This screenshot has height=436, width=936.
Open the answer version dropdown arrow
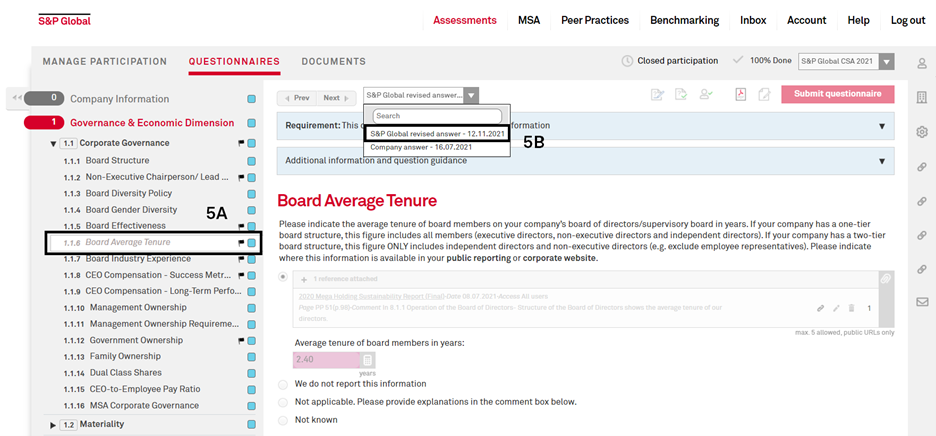pyautogui.click(x=471, y=95)
